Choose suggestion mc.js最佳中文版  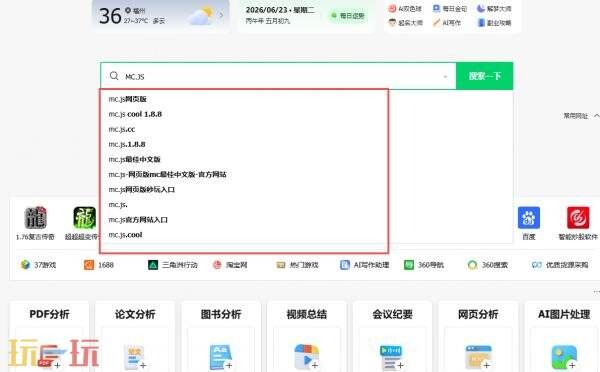[134, 159]
